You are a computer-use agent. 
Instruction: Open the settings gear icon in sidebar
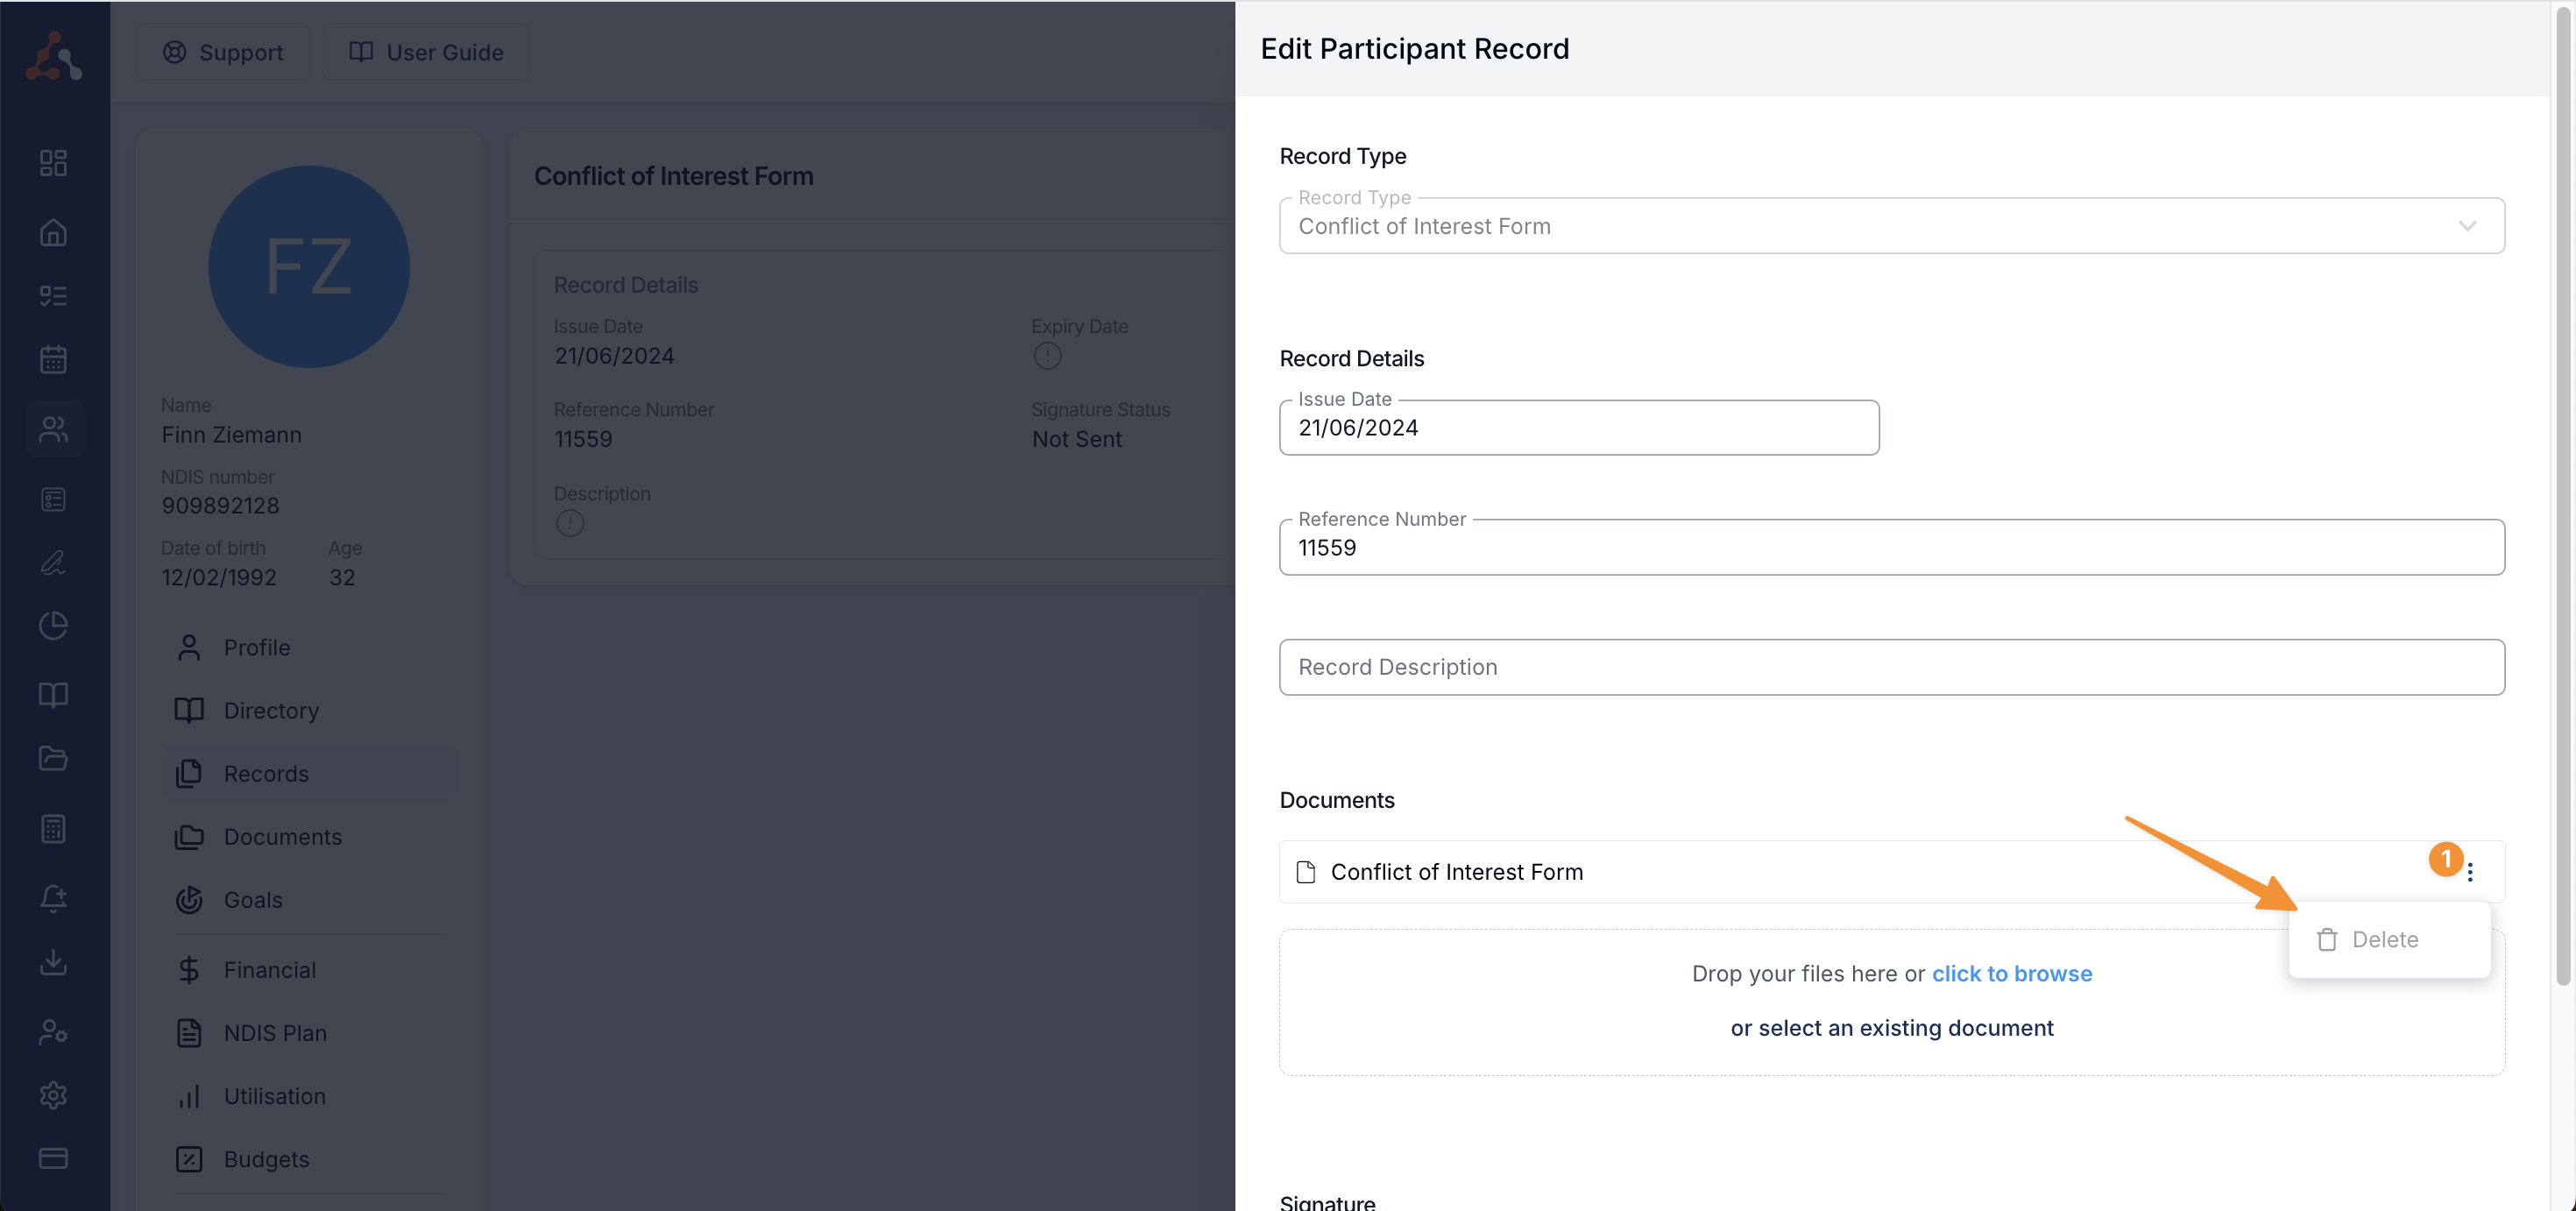tap(53, 1095)
